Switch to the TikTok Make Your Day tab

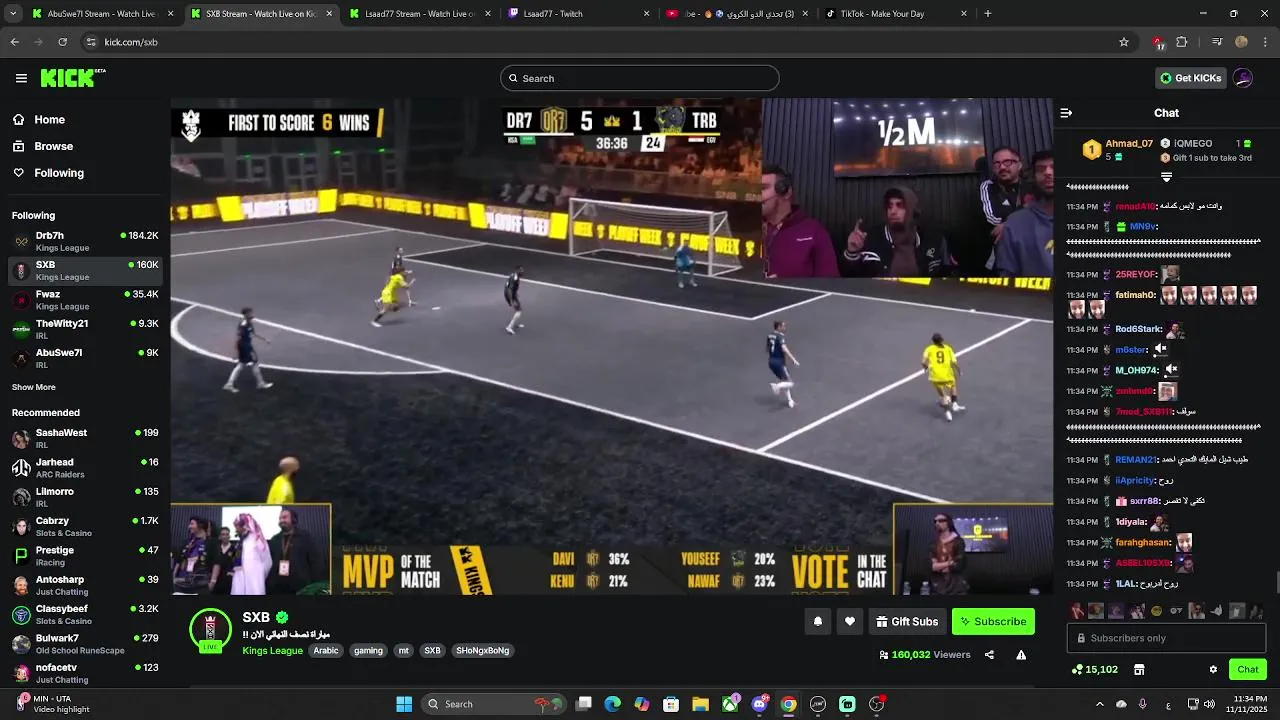[895, 14]
